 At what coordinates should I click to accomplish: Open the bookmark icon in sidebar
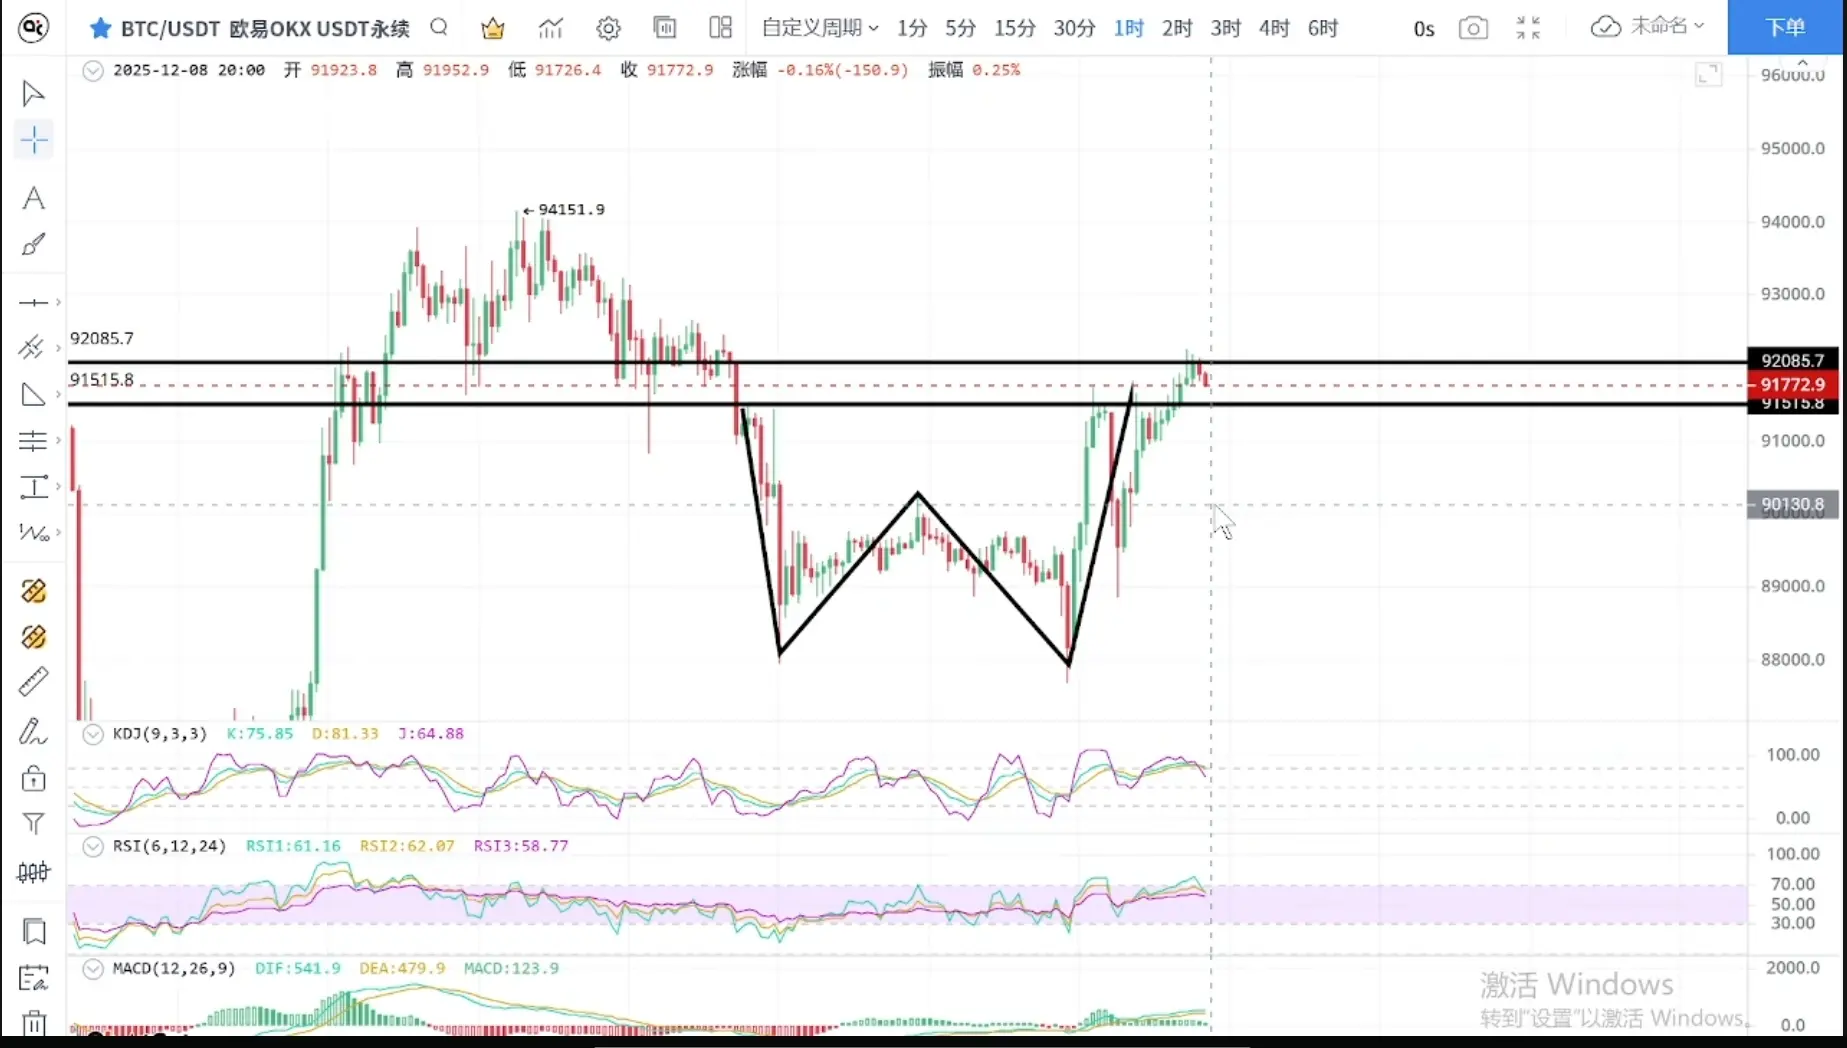pyautogui.click(x=33, y=931)
